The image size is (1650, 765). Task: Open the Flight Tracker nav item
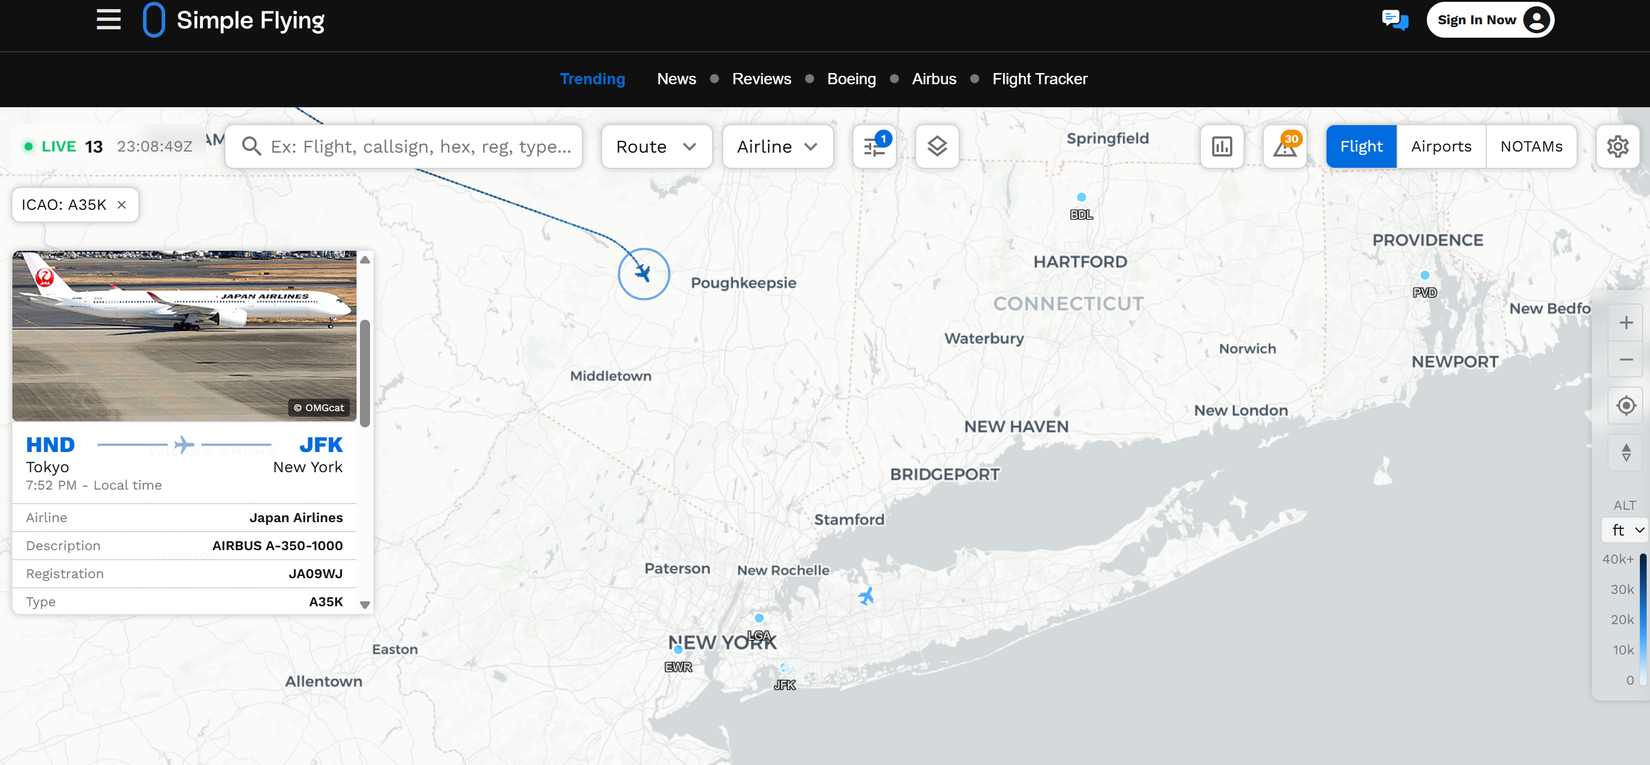click(1040, 79)
